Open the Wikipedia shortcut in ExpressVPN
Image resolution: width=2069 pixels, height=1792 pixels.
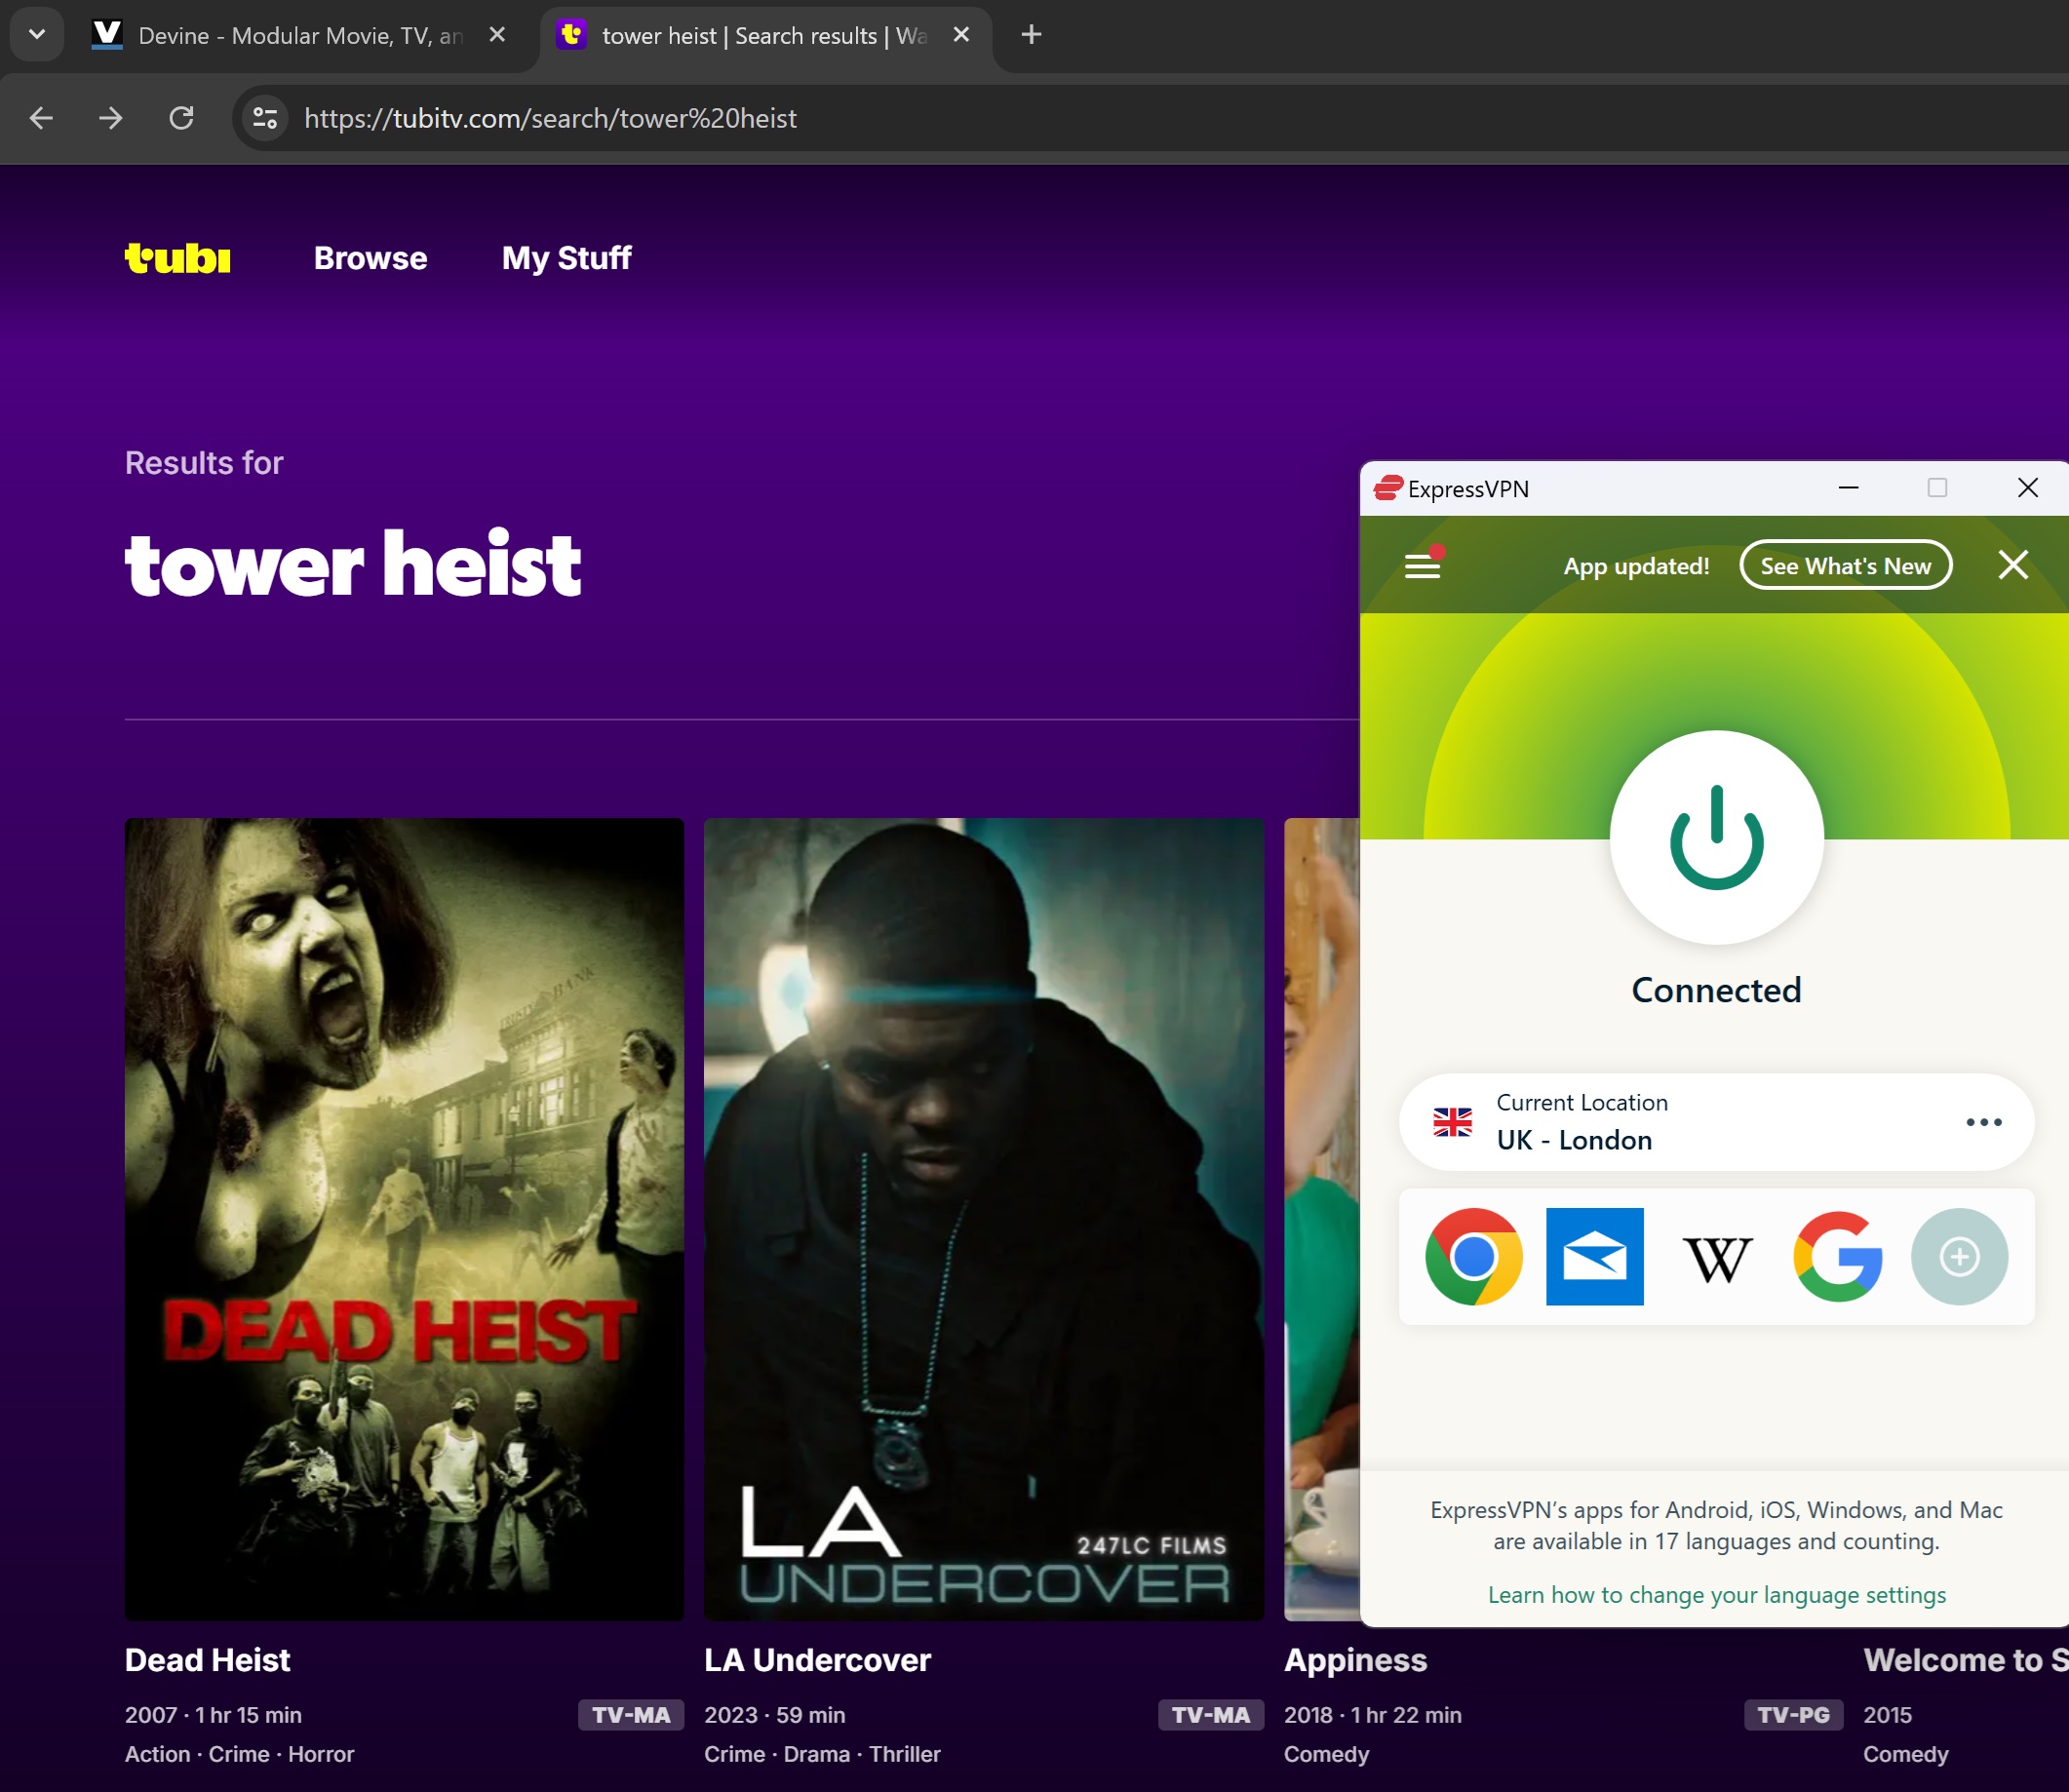click(1716, 1258)
